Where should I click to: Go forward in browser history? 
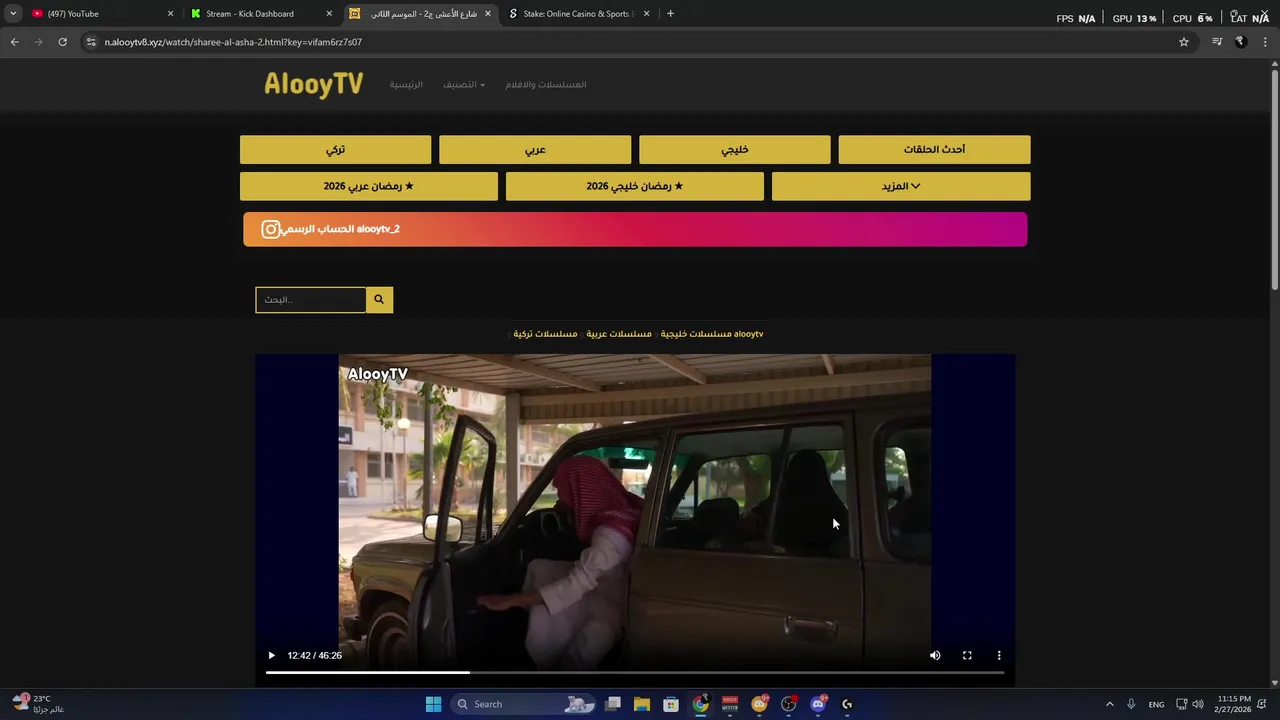pyautogui.click(x=38, y=42)
